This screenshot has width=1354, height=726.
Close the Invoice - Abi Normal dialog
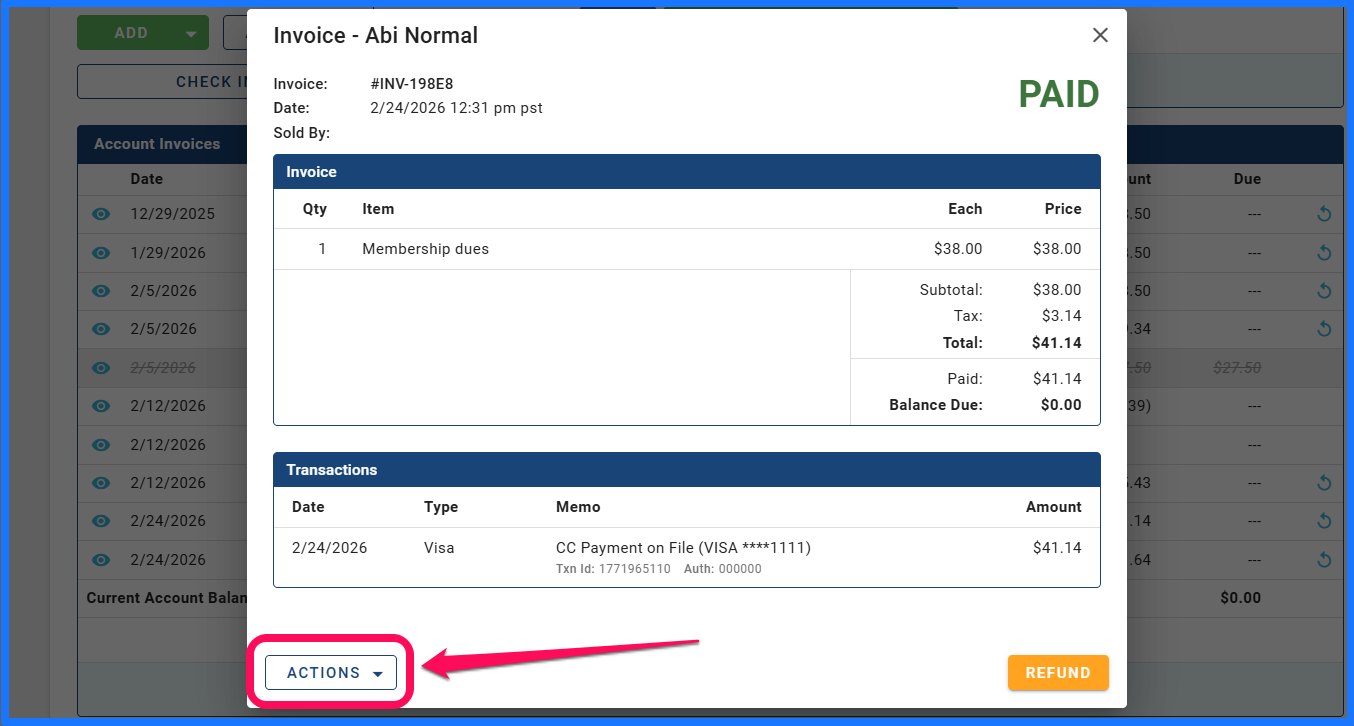point(1100,35)
